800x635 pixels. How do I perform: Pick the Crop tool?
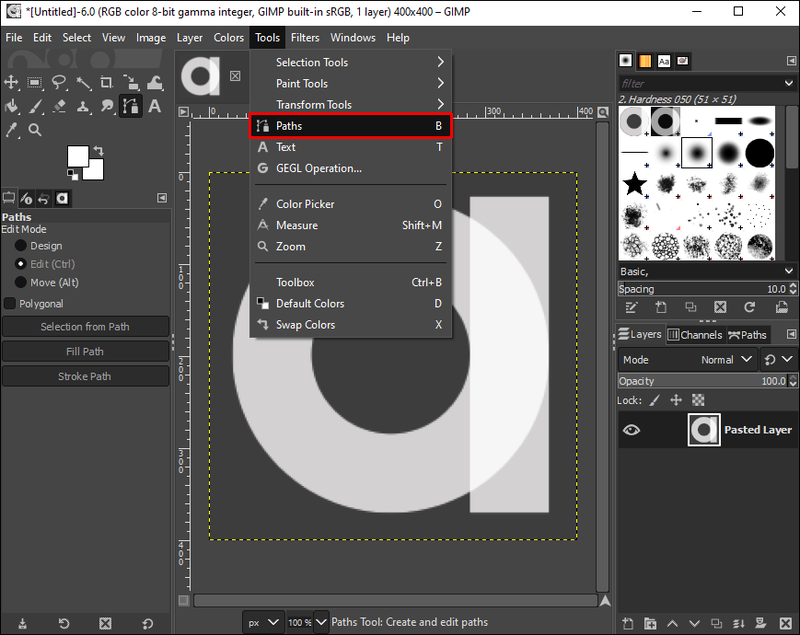[107, 82]
